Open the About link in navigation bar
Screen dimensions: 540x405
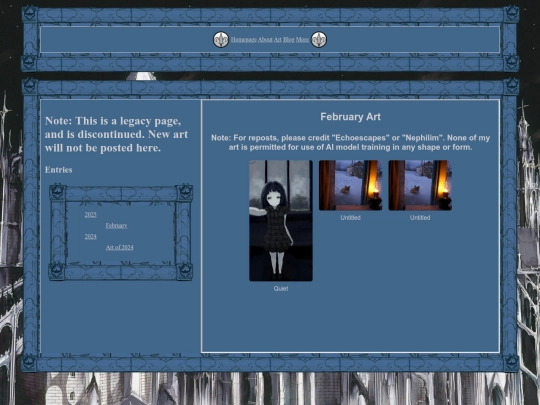click(x=265, y=40)
